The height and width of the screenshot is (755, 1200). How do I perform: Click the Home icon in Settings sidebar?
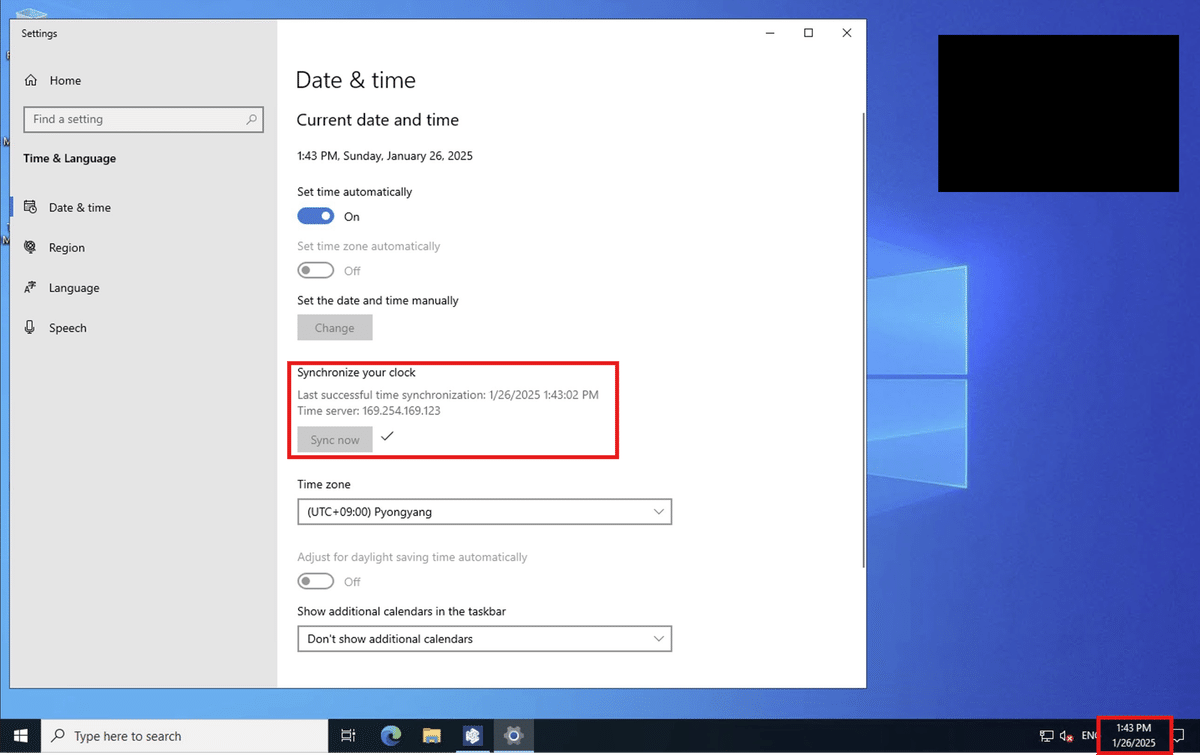pyautogui.click(x=33, y=80)
